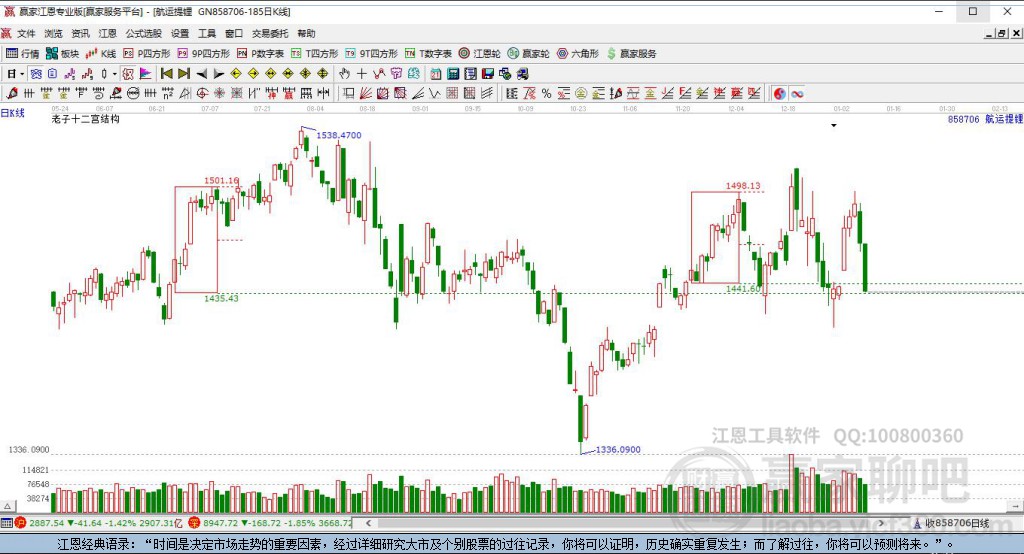The width and height of the screenshot is (1024, 554).
Task: Click horizontal scrollbar left arrow
Action: [x=369, y=523]
